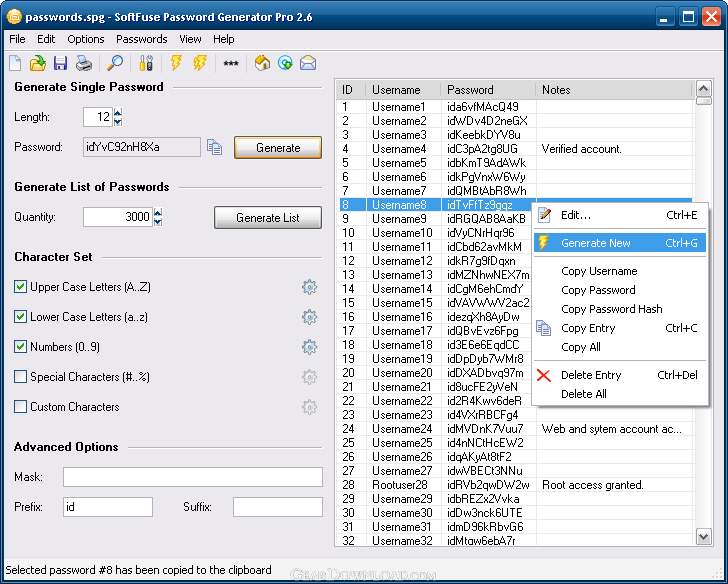The height and width of the screenshot is (584, 728).
Task: Copy generated password with the copy icon
Action: pos(214,147)
